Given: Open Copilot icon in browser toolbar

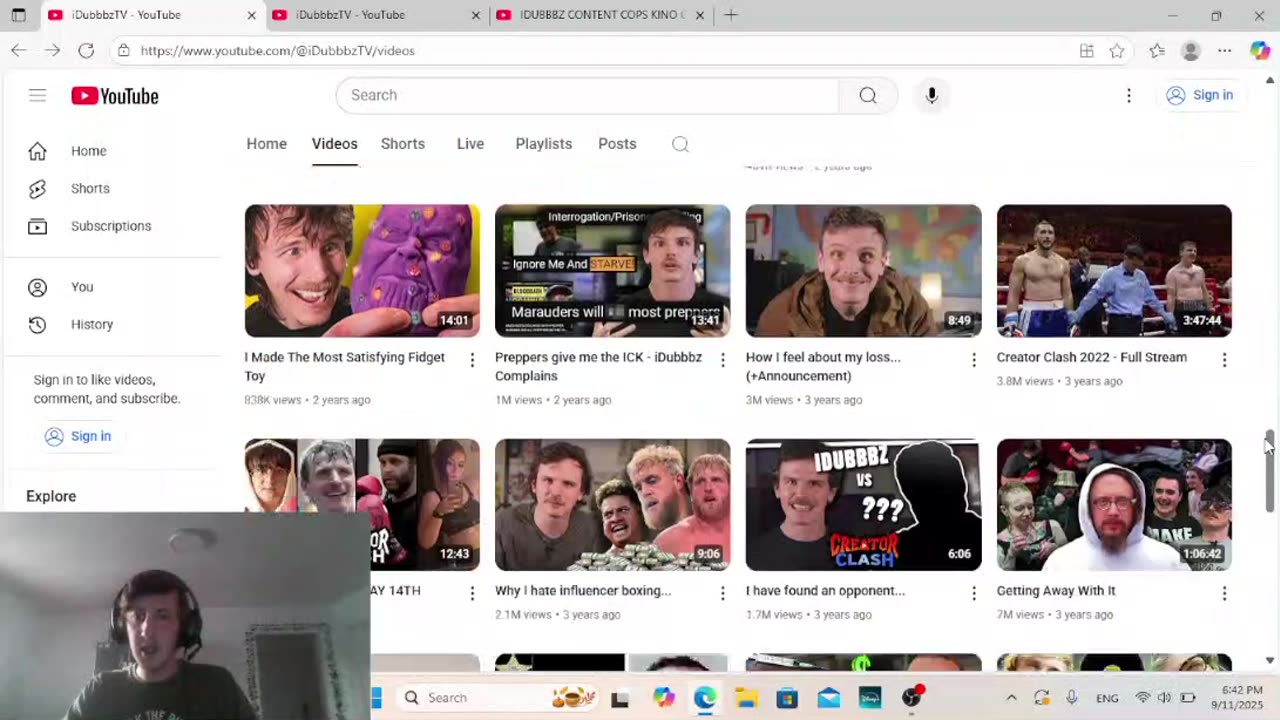Looking at the screenshot, I should click(x=1260, y=51).
